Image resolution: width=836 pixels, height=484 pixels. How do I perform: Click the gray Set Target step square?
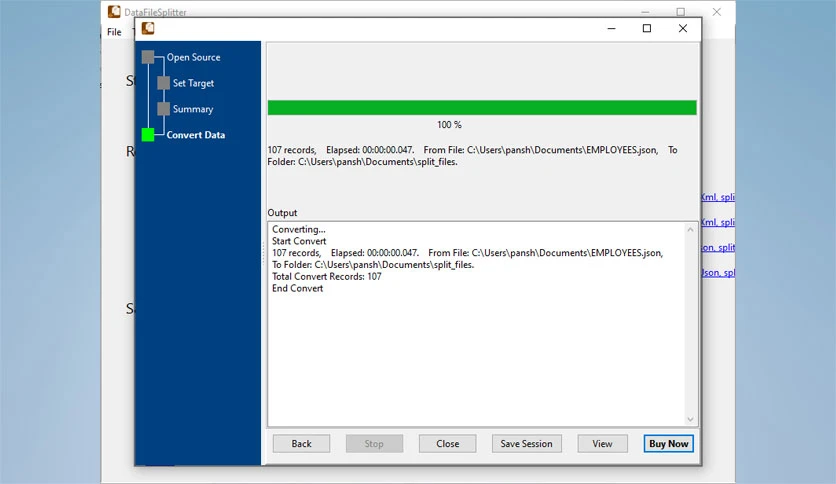click(164, 83)
